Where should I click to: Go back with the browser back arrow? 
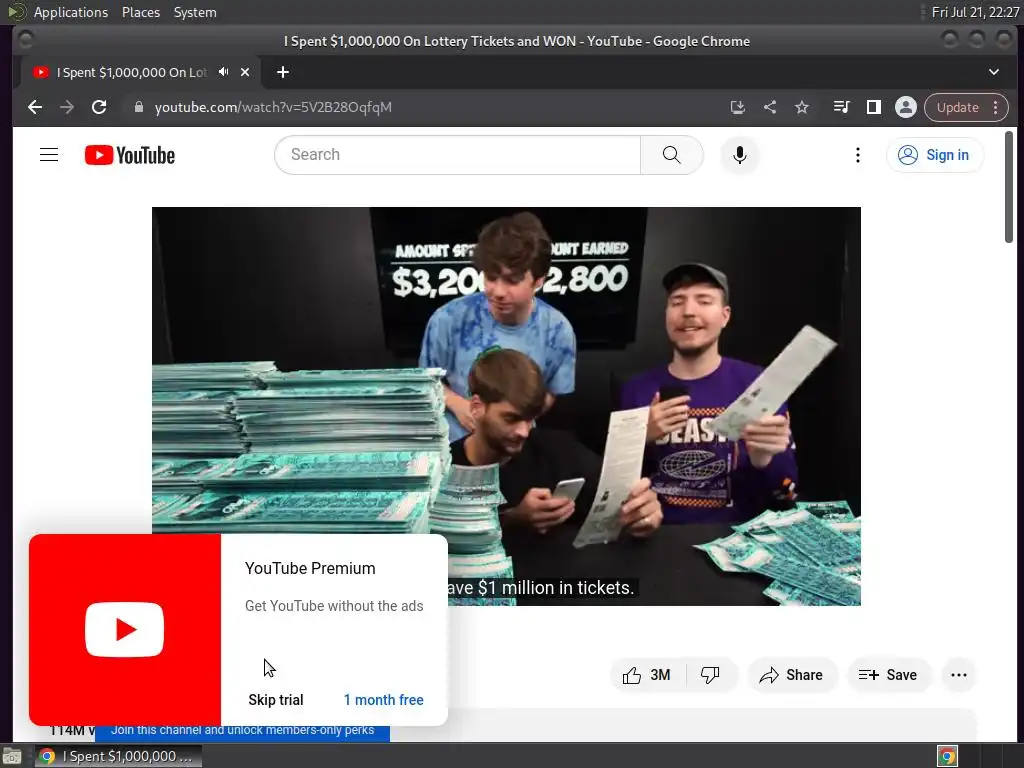tap(35, 107)
